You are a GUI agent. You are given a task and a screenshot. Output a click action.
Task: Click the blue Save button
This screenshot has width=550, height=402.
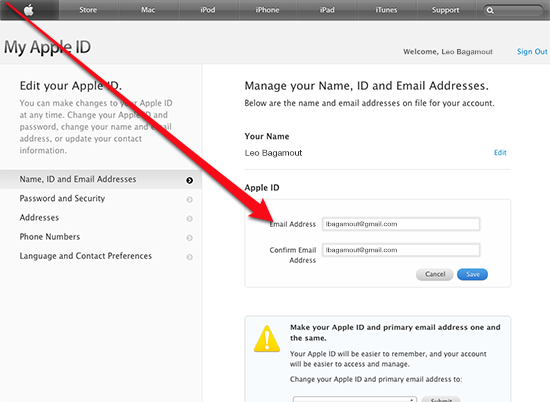click(x=472, y=274)
